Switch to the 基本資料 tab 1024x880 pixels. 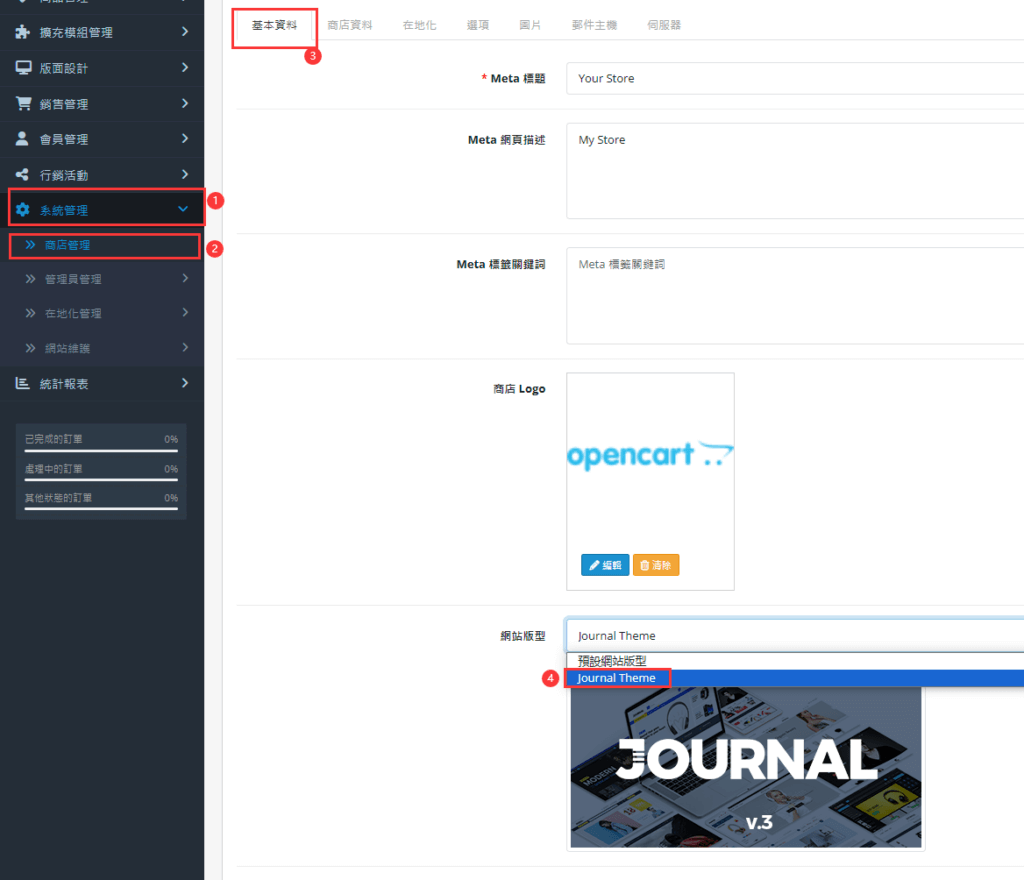coord(274,25)
